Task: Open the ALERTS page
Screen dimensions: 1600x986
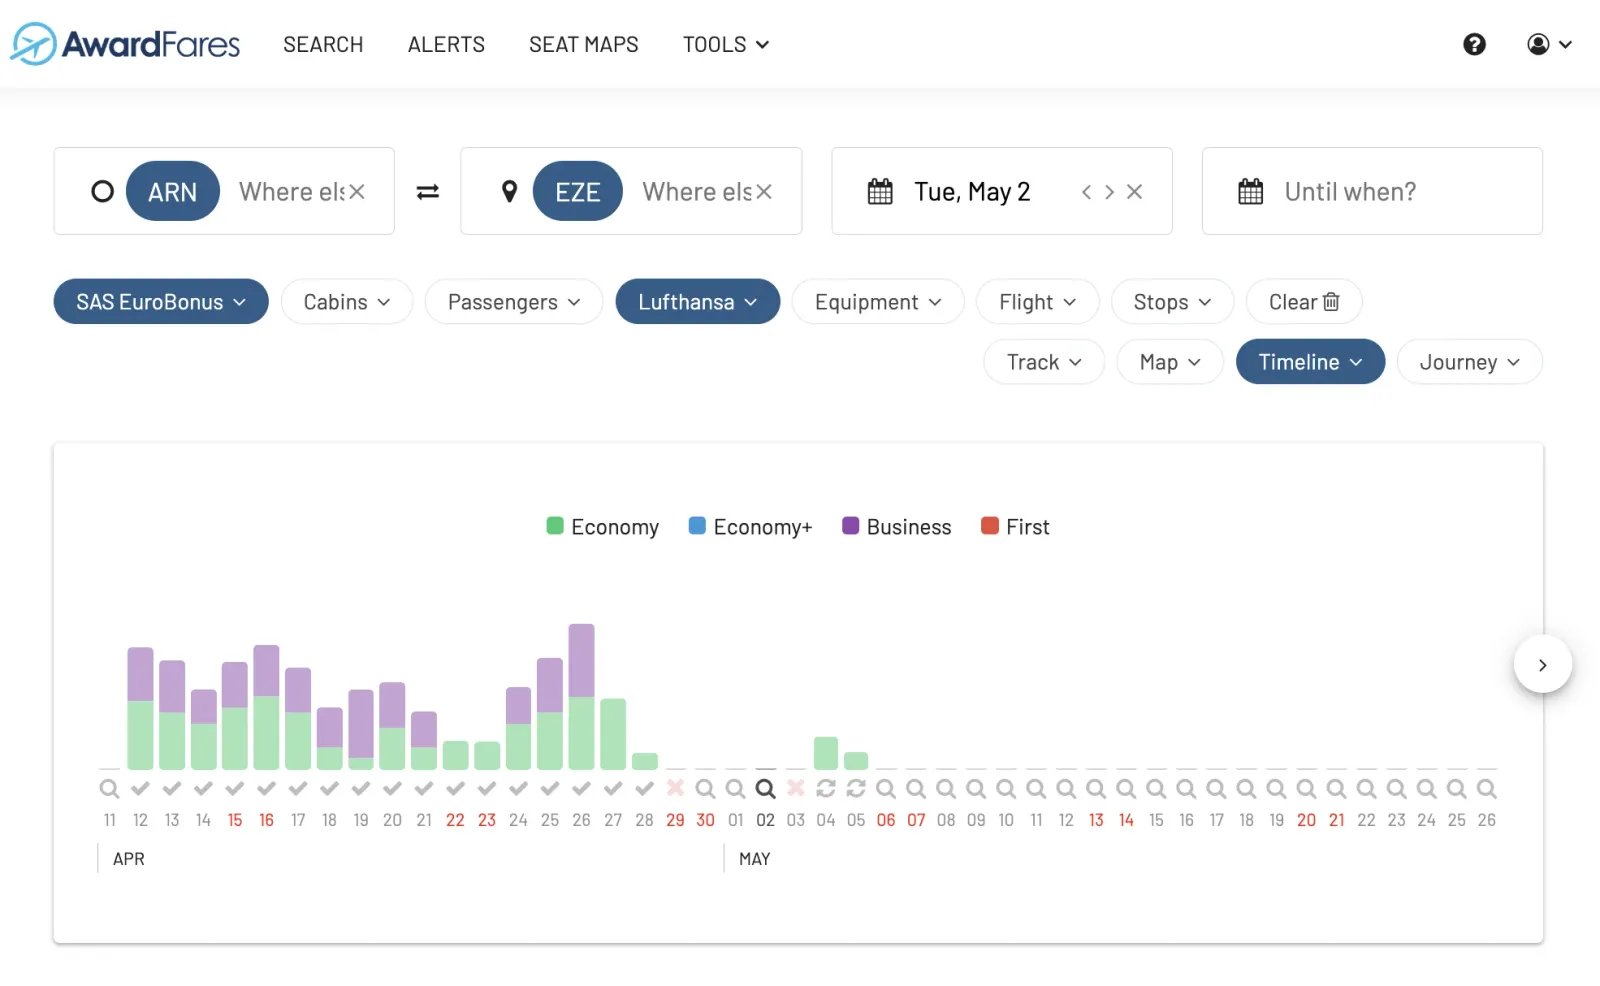Action: (446, 44)
